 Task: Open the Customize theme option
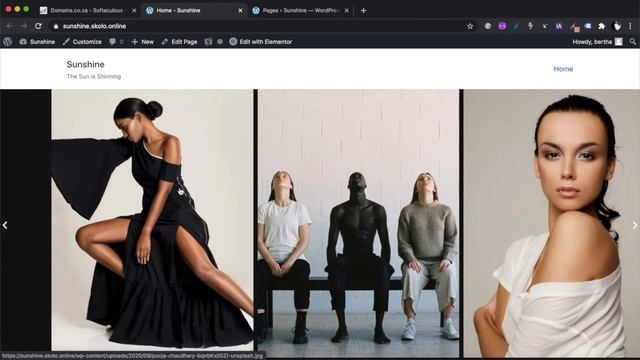pos(82,42)
